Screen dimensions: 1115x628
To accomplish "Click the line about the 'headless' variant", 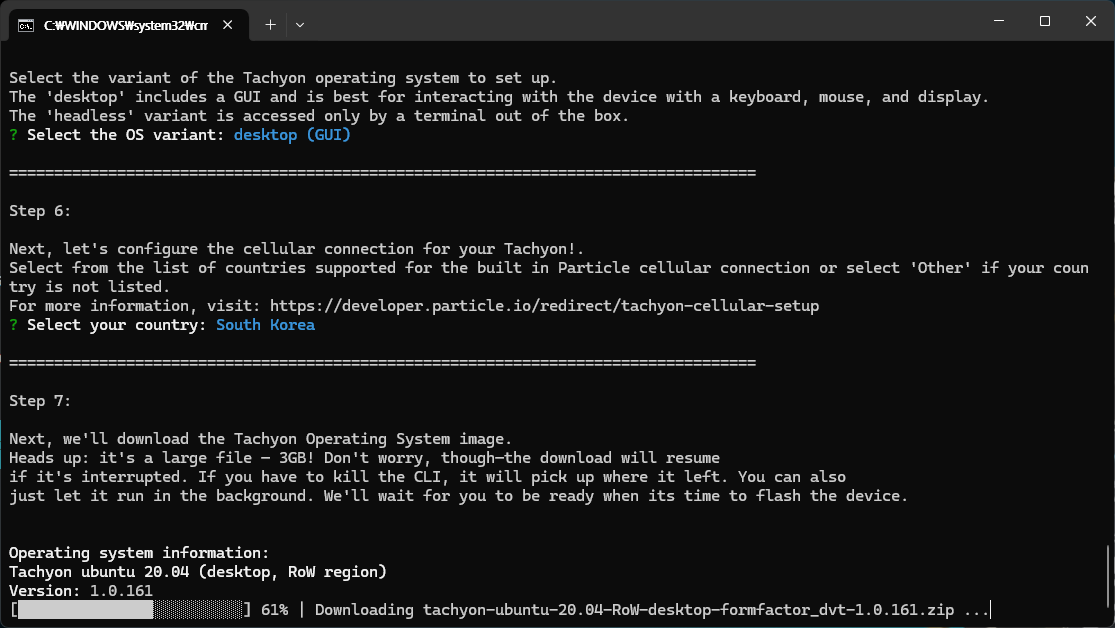I will (x=319, y=116).
